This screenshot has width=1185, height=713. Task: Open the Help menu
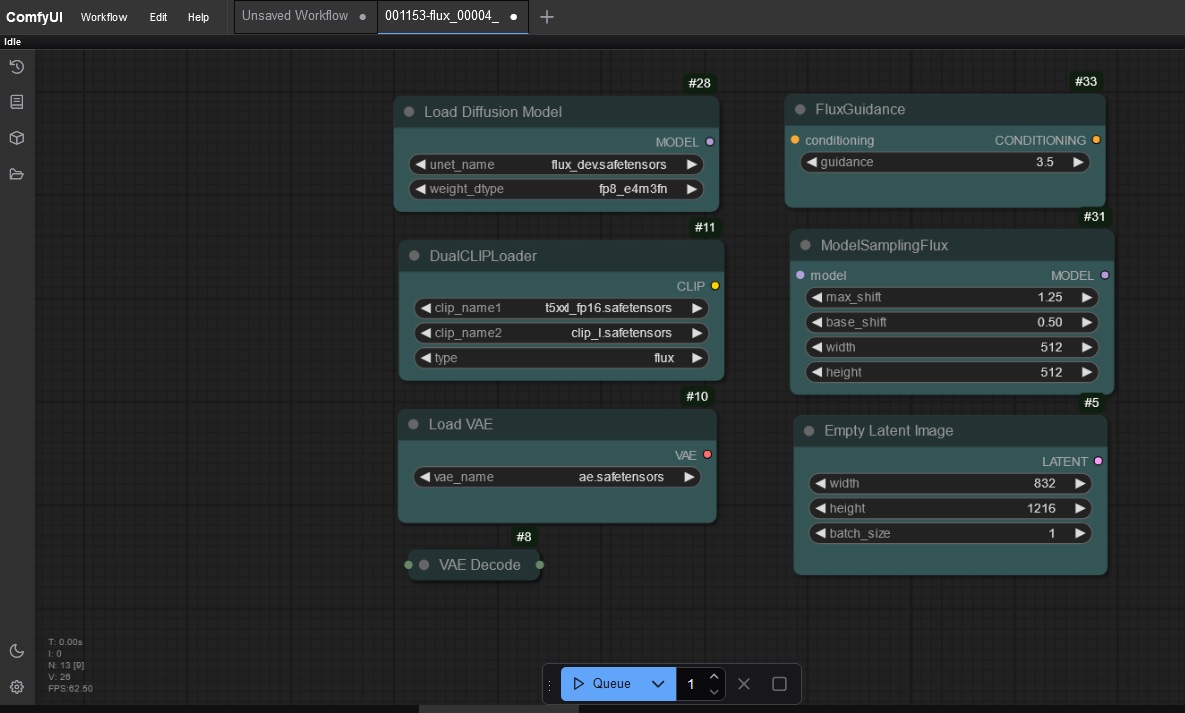pyautogui.click(x=198, y=17)
